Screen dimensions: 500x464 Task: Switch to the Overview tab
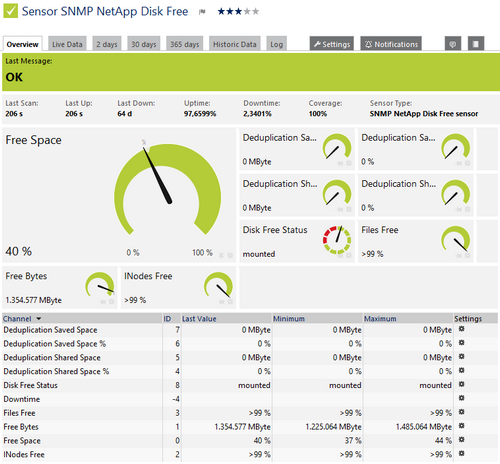(x=22, y=44)
